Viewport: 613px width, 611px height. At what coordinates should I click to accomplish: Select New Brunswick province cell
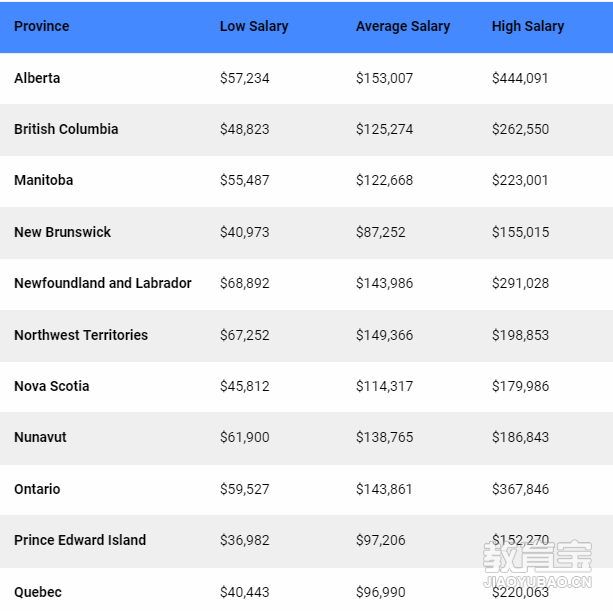tap(62, 232)
